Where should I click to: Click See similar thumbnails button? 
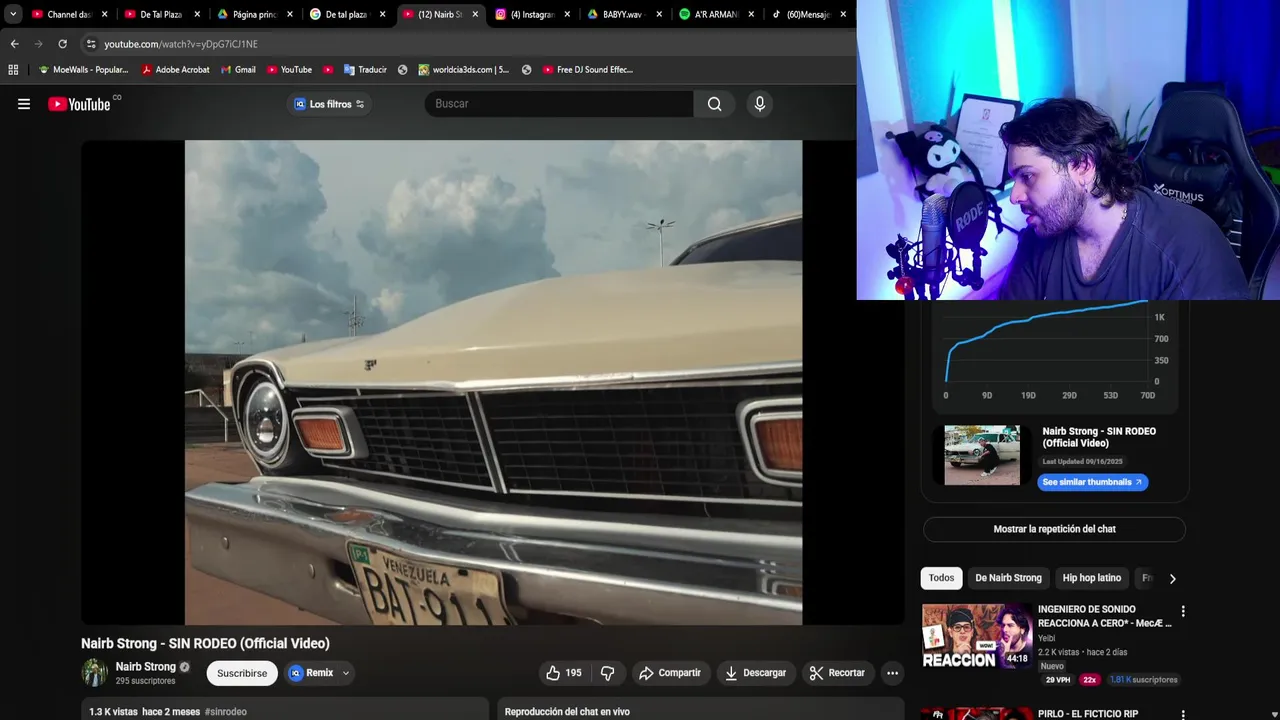pyautogui.click(x=1092, y=482)
